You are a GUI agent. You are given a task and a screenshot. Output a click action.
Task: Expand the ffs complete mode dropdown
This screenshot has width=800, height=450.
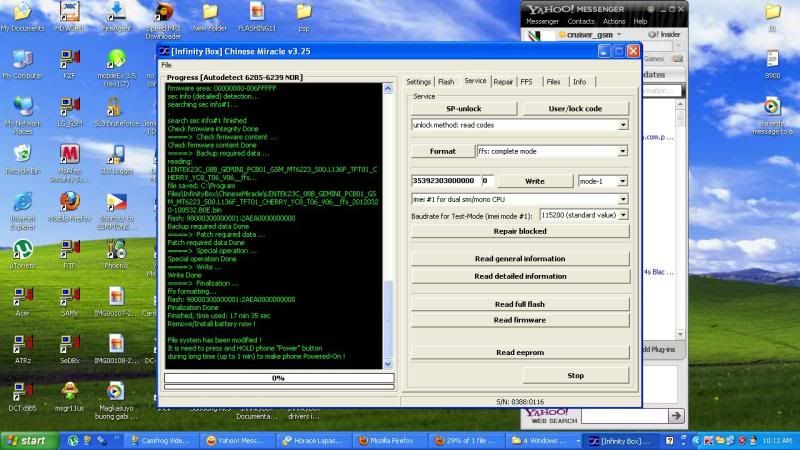pyautogui.click(x=622, y=152)
